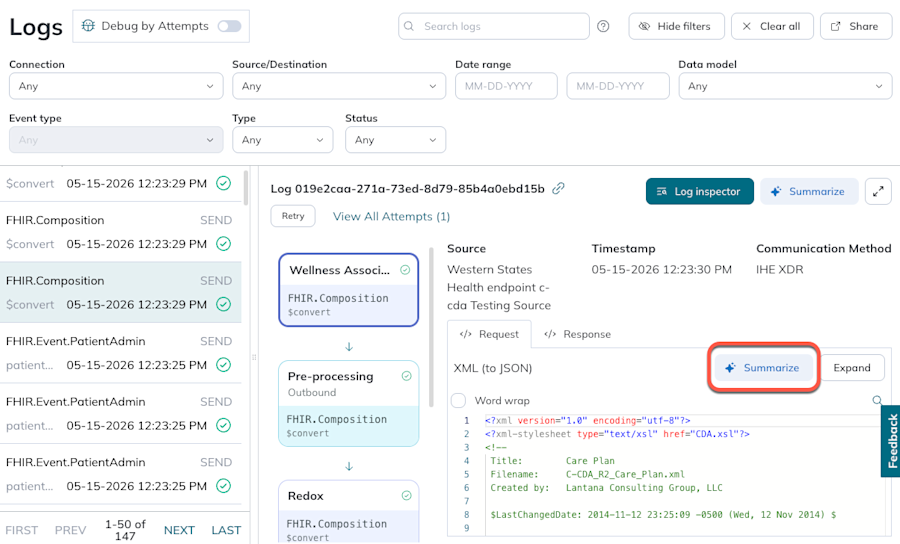Click the search magnifier icon in code viewer
Viewport: 900px width, 544px height.
[877, 401]
